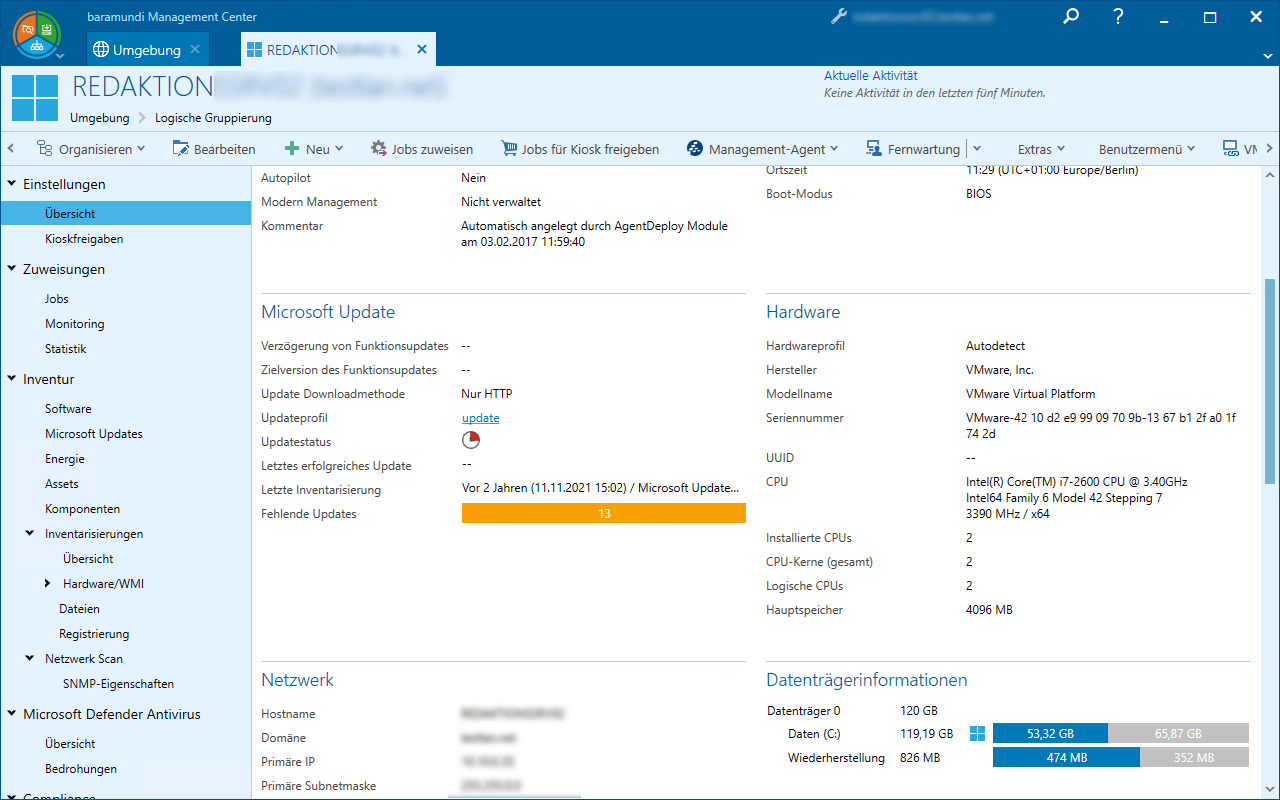This screenshot has height=800, width=1280.
Task: Close the REDAKTION tab
Action: coord(422,50)
